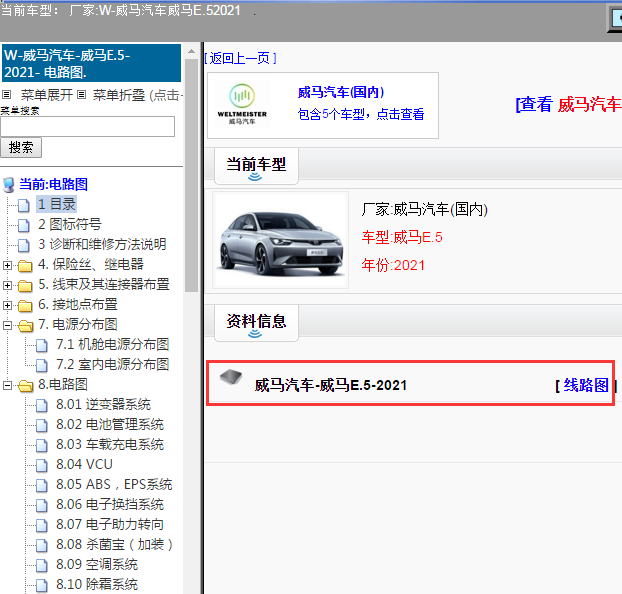Open 8.06 电子换挡系统 diagram
Image resolution: width=622 pixels, height=594 pixels.
[x=110, y=504]
